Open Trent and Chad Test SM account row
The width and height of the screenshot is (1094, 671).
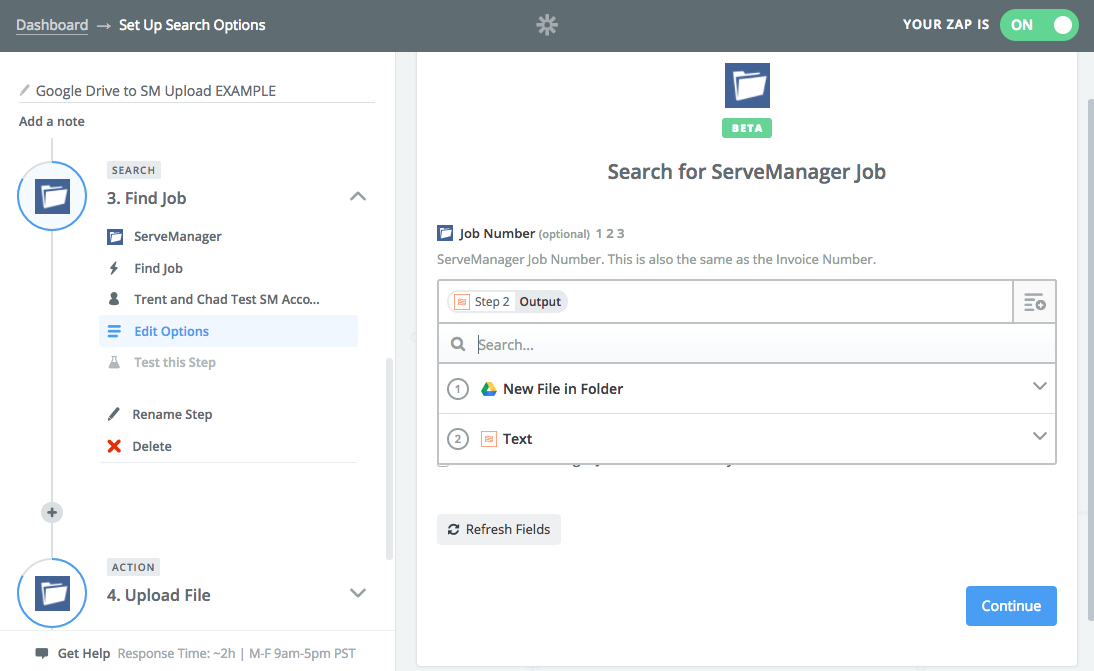click(228, 299)
